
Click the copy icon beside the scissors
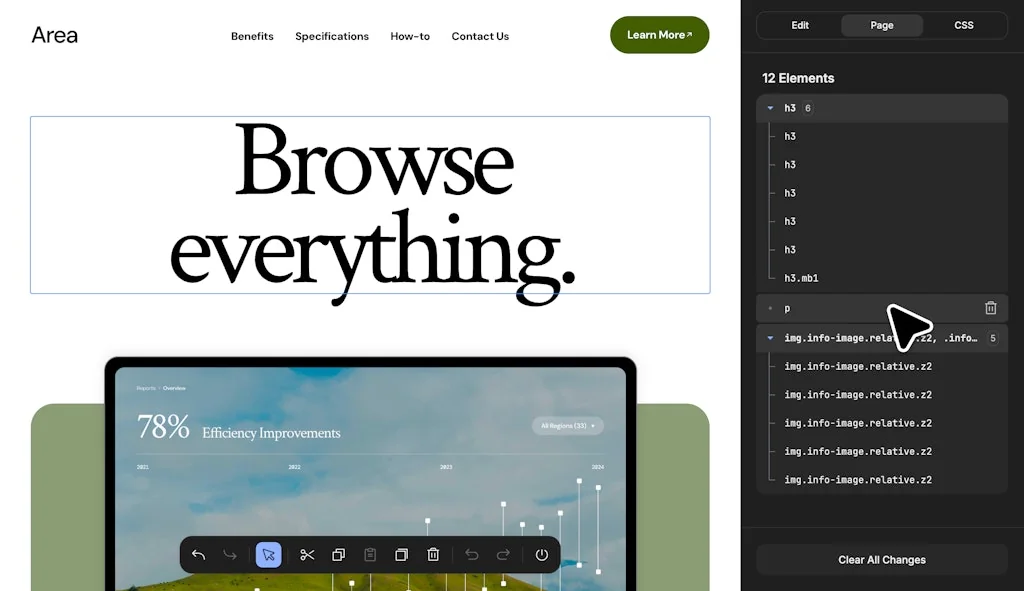338,555
